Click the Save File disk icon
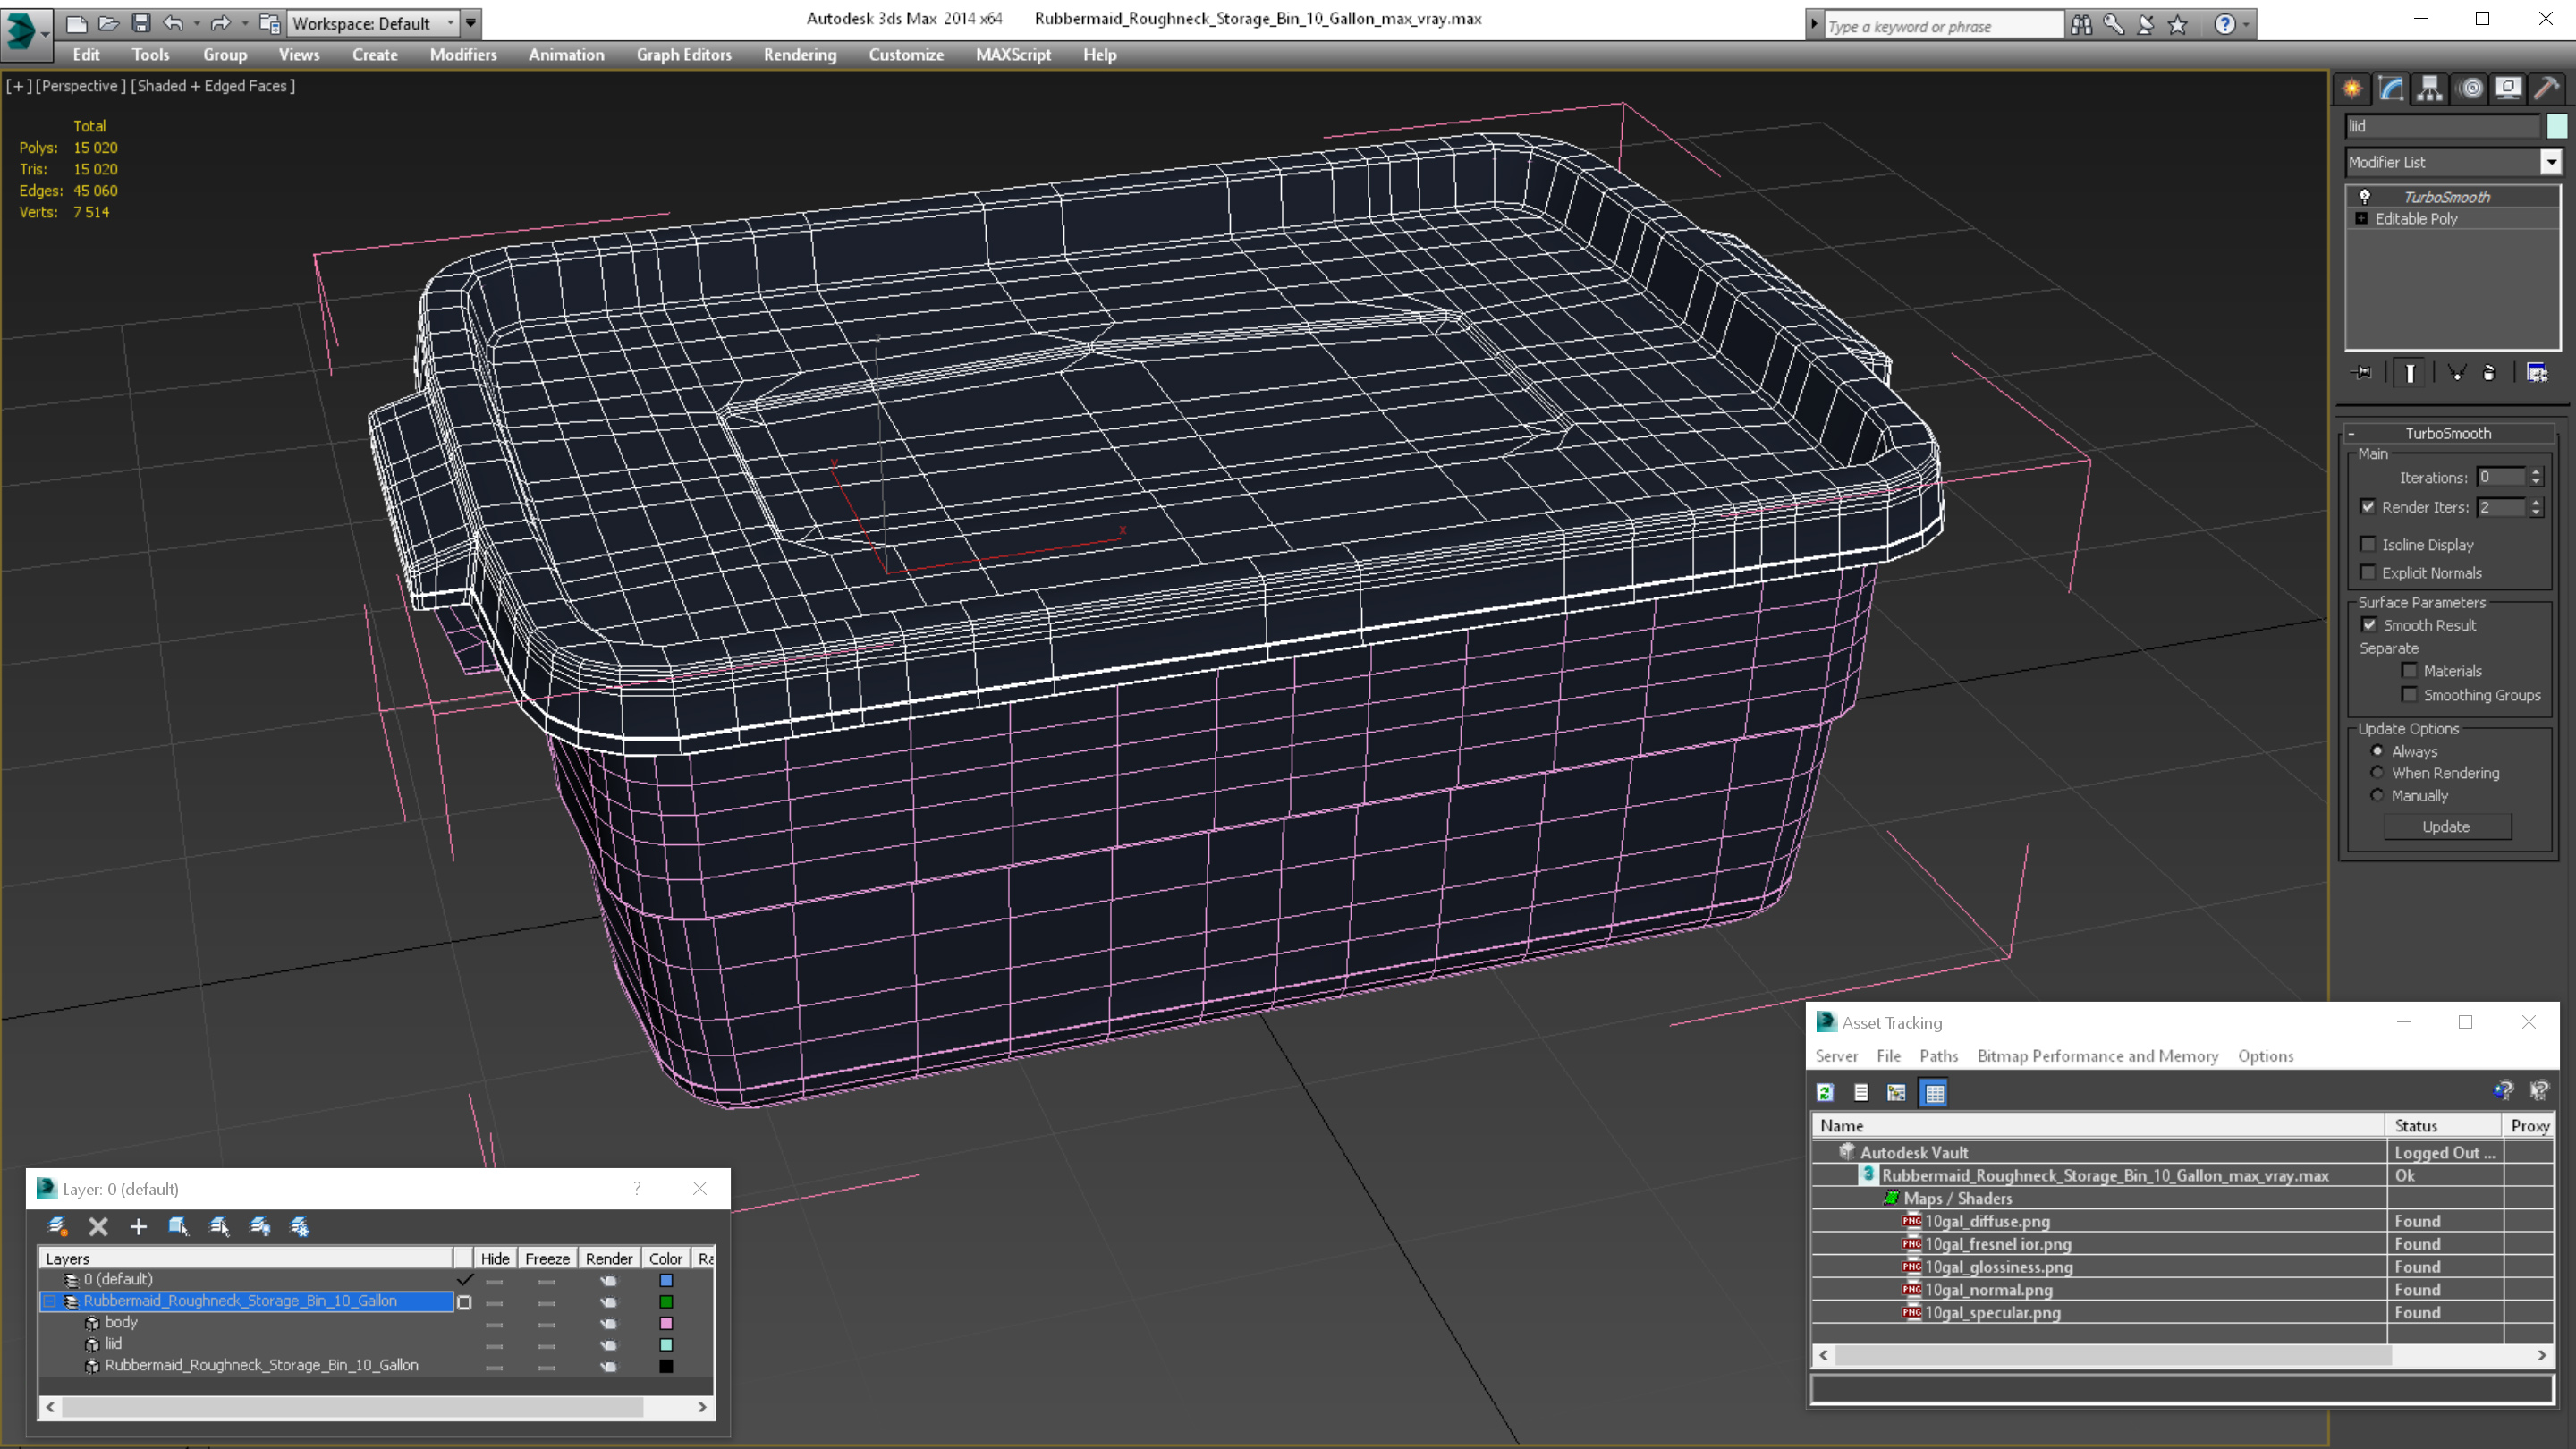This screenshot has height=1449, width=2576. pos(141,23)
